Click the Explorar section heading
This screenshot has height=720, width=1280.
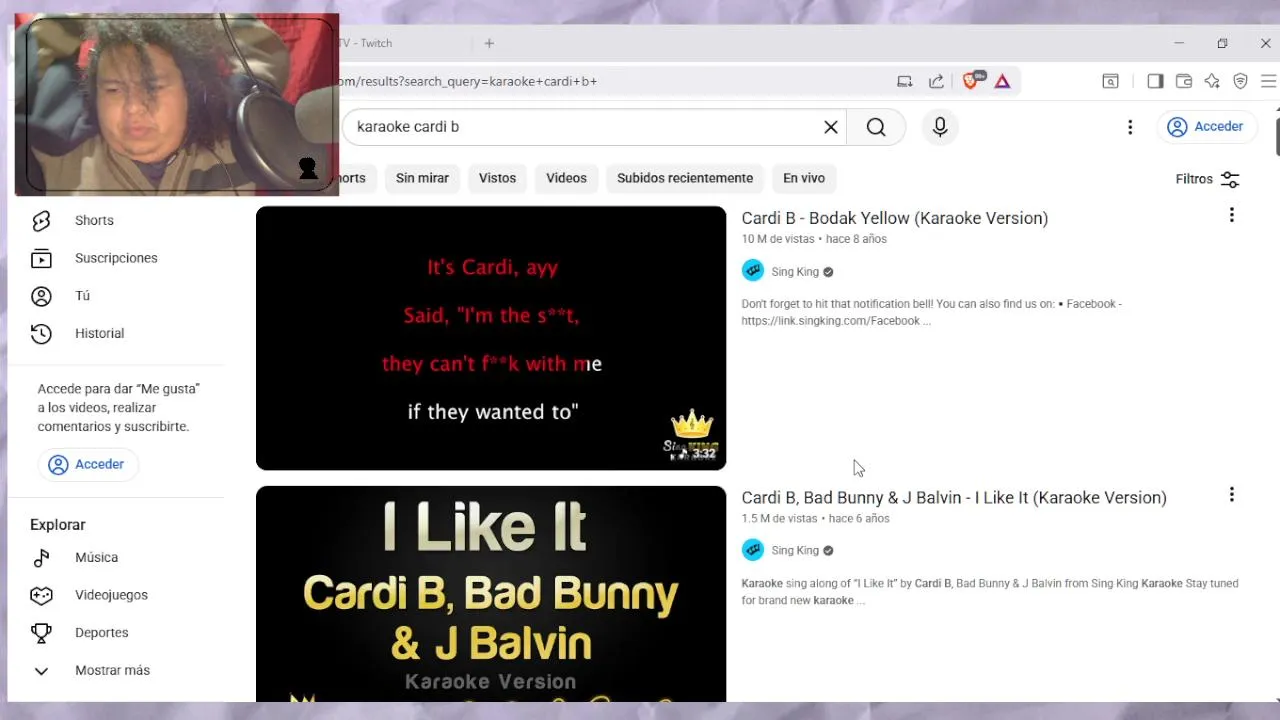tap(58, 525)
